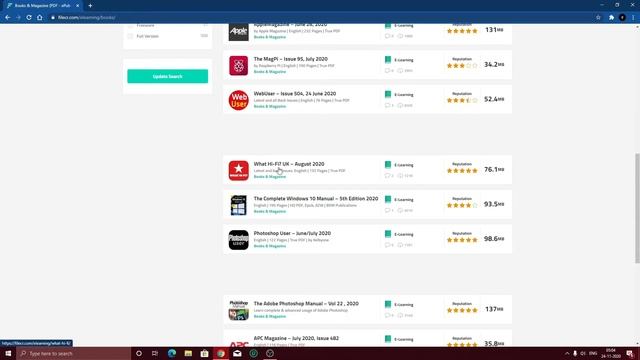Viewport: 640px width, 360px height.
Task: Click the taskbar search box
Action: point(73,353)
